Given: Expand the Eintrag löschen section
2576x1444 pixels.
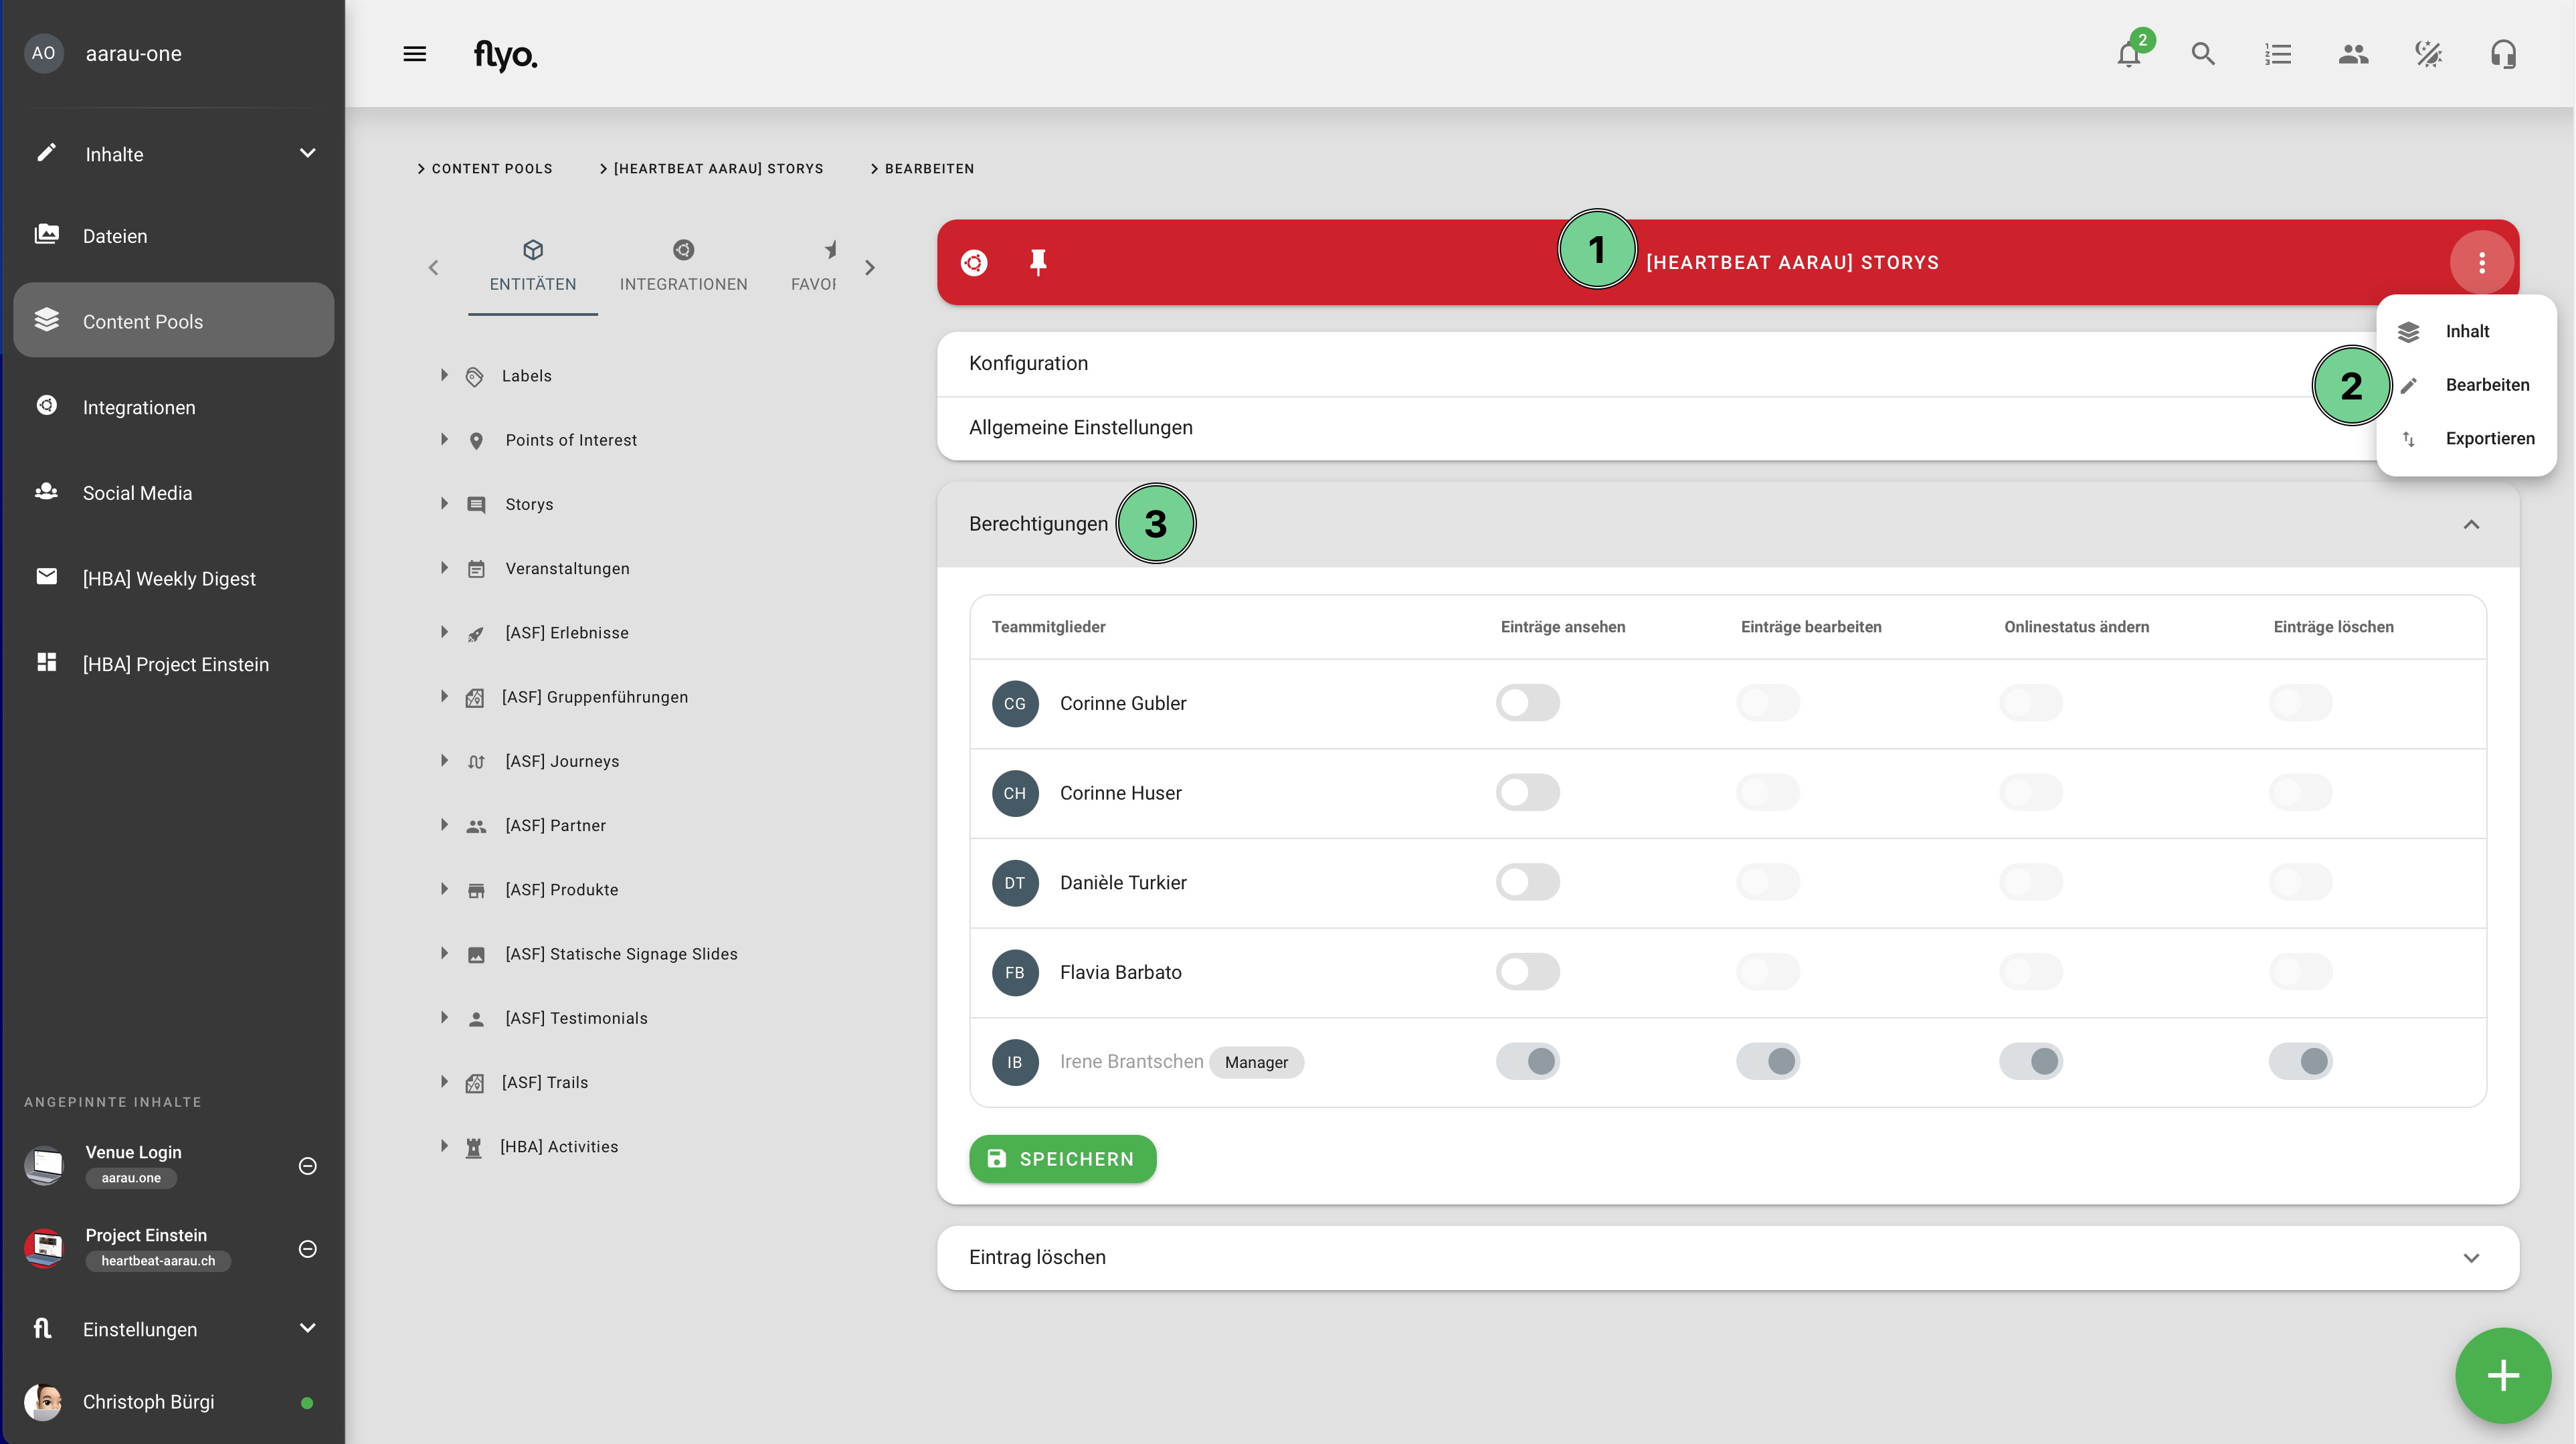Looking at the screenshot, I should (x=2471, y=1258).
